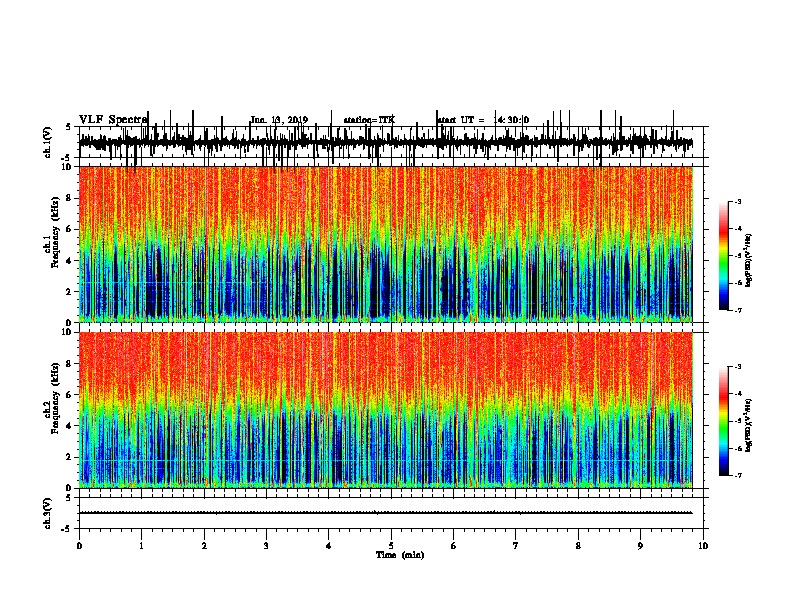The image size is (792, 612).
Task: Click time axis tick label "1"
Action: coord(141,546)
